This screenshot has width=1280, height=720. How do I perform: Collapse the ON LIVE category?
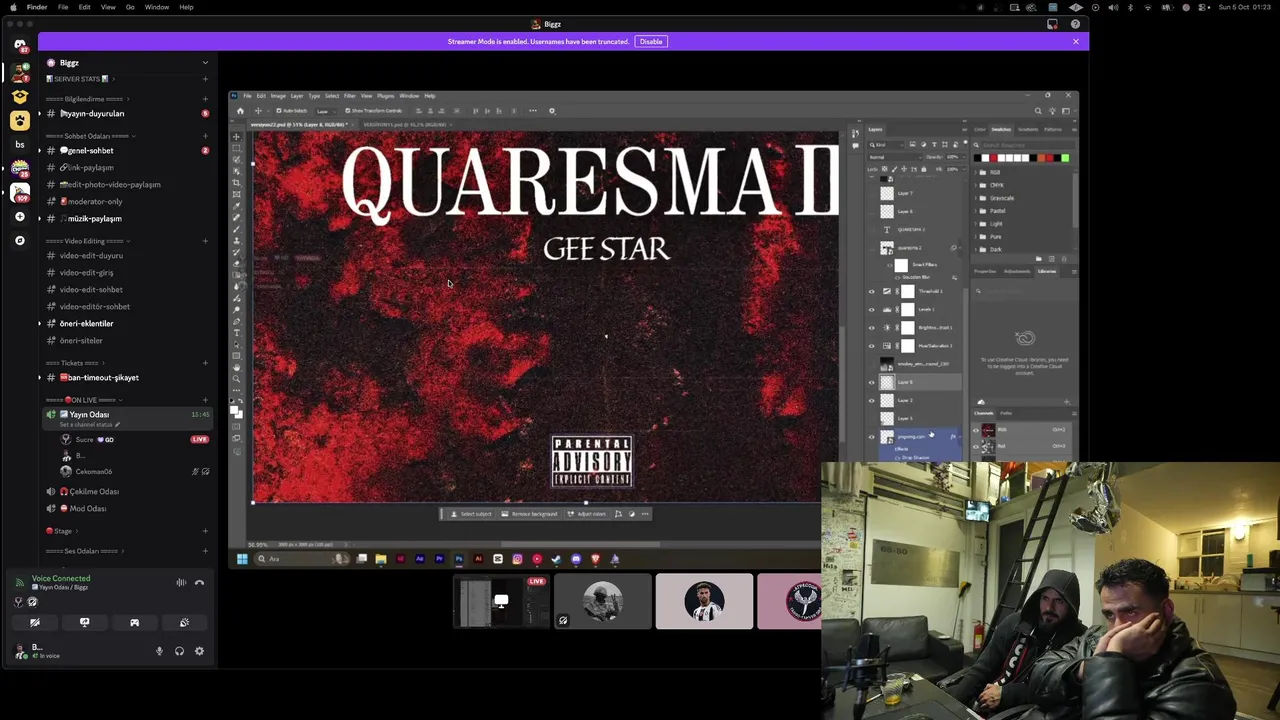tap(85, 400)
